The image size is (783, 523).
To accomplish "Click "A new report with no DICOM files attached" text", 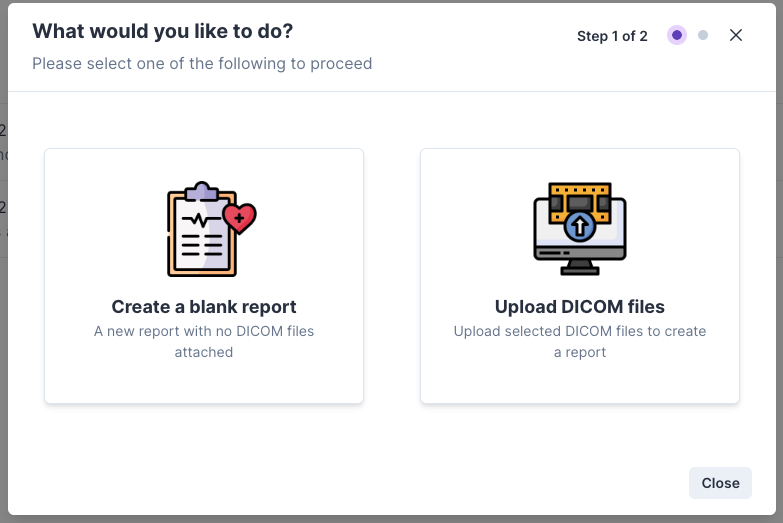I will click(204, 342).
